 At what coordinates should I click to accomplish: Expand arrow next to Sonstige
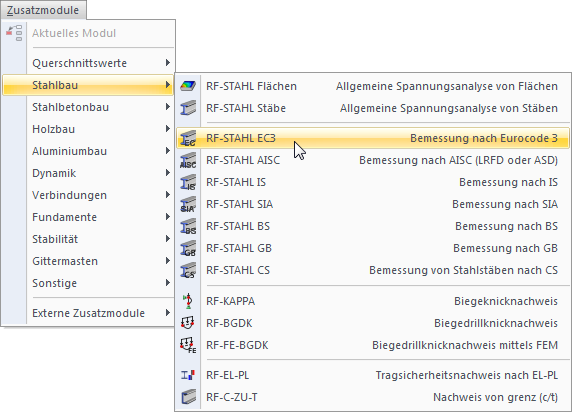(x=167, y=282)
